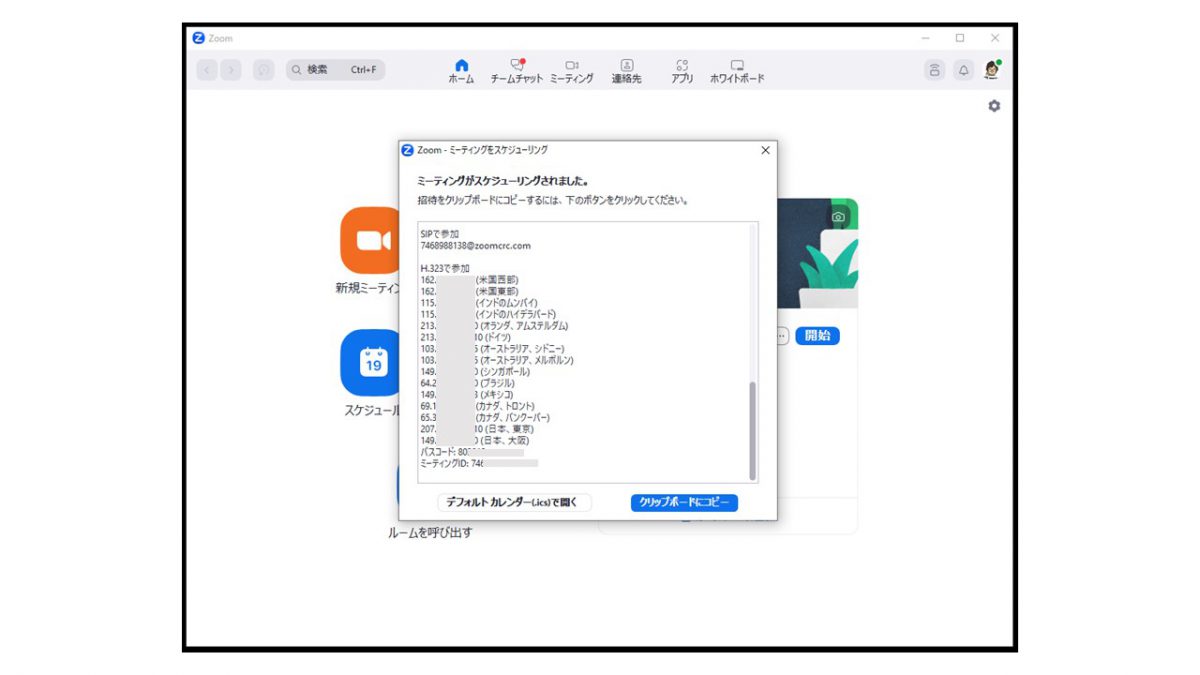Open the history clock icon

pos(263,70)
